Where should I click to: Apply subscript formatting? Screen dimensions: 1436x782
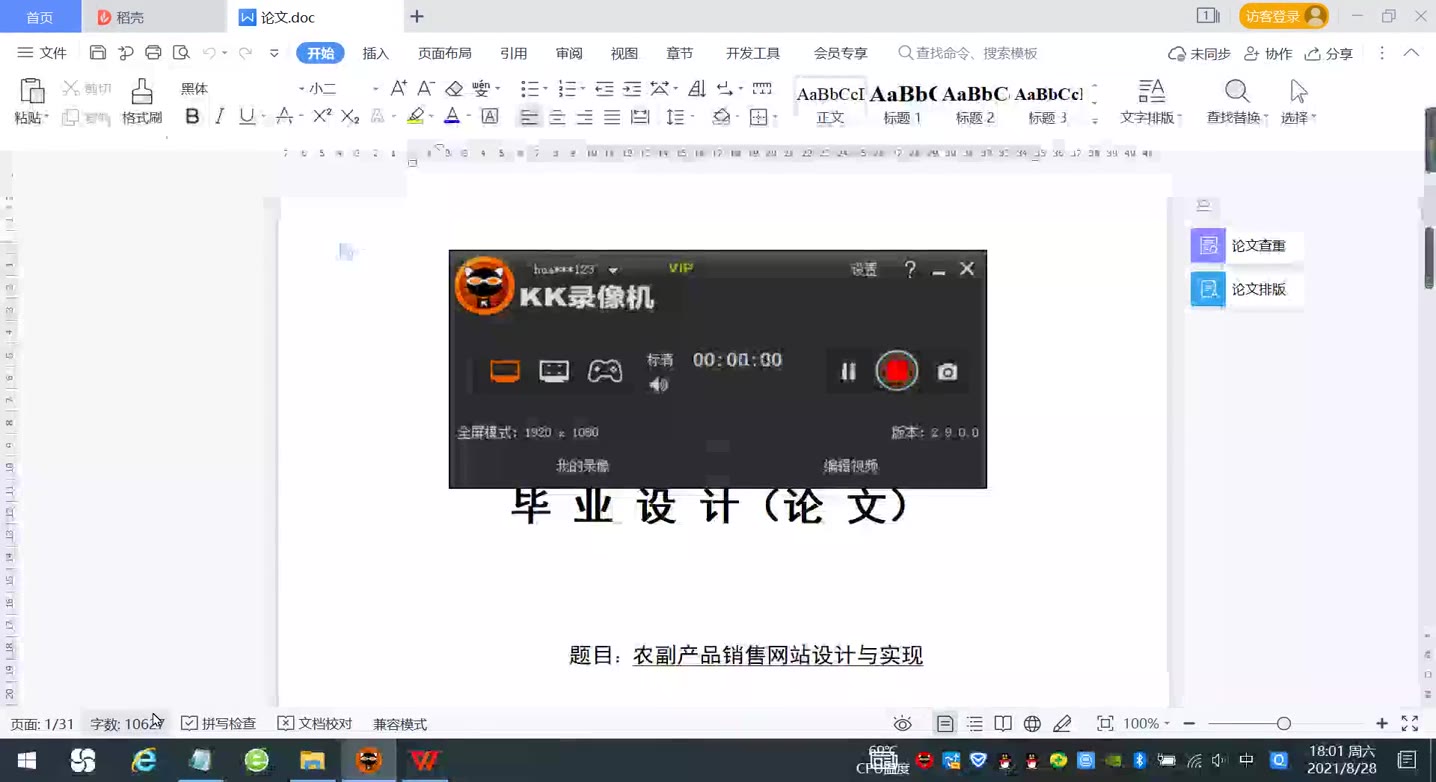350,117
